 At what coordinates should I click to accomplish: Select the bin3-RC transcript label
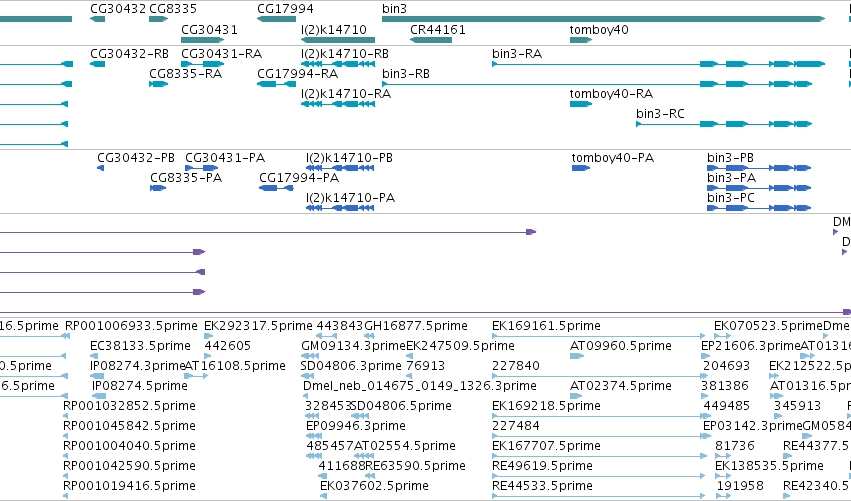pos(660,113)
